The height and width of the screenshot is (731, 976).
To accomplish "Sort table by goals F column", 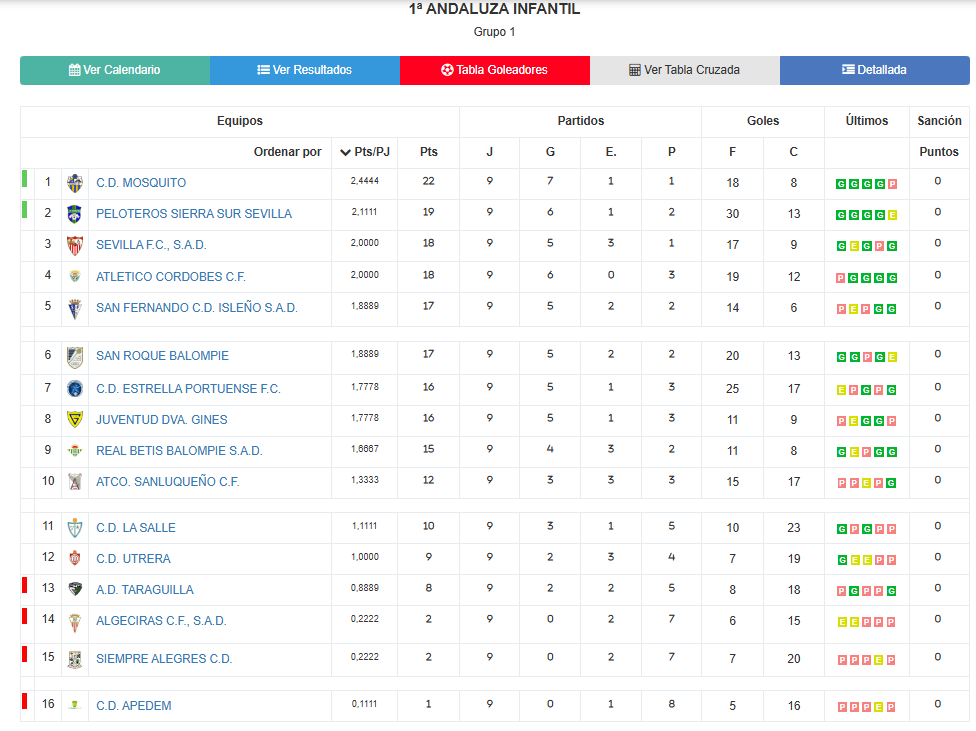I will click(732, 153).
